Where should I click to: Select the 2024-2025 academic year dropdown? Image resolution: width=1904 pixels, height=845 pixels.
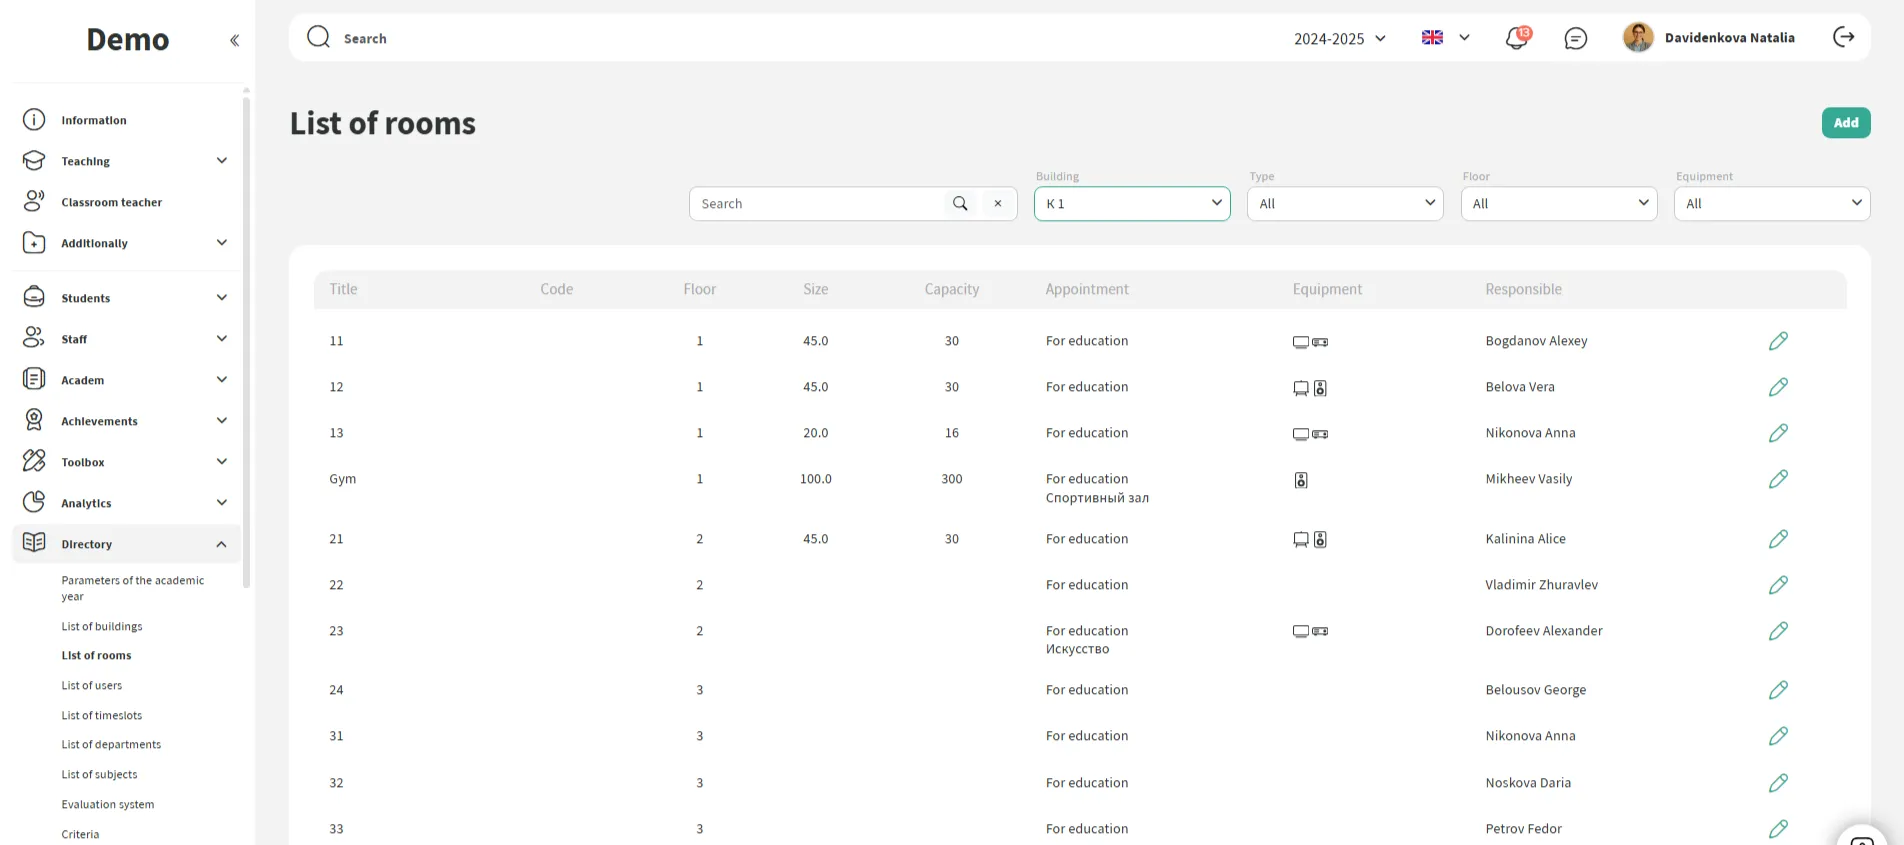[x=1339, y=39]
